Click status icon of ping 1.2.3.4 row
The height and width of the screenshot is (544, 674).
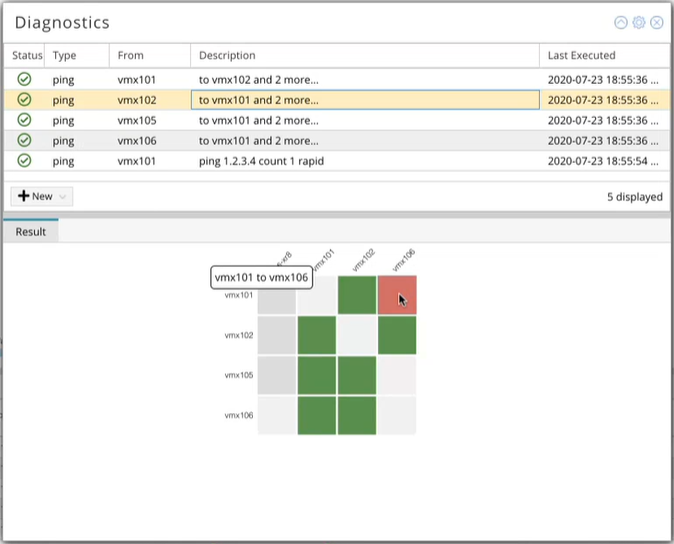pyautogui.click(x=25, y=161)
